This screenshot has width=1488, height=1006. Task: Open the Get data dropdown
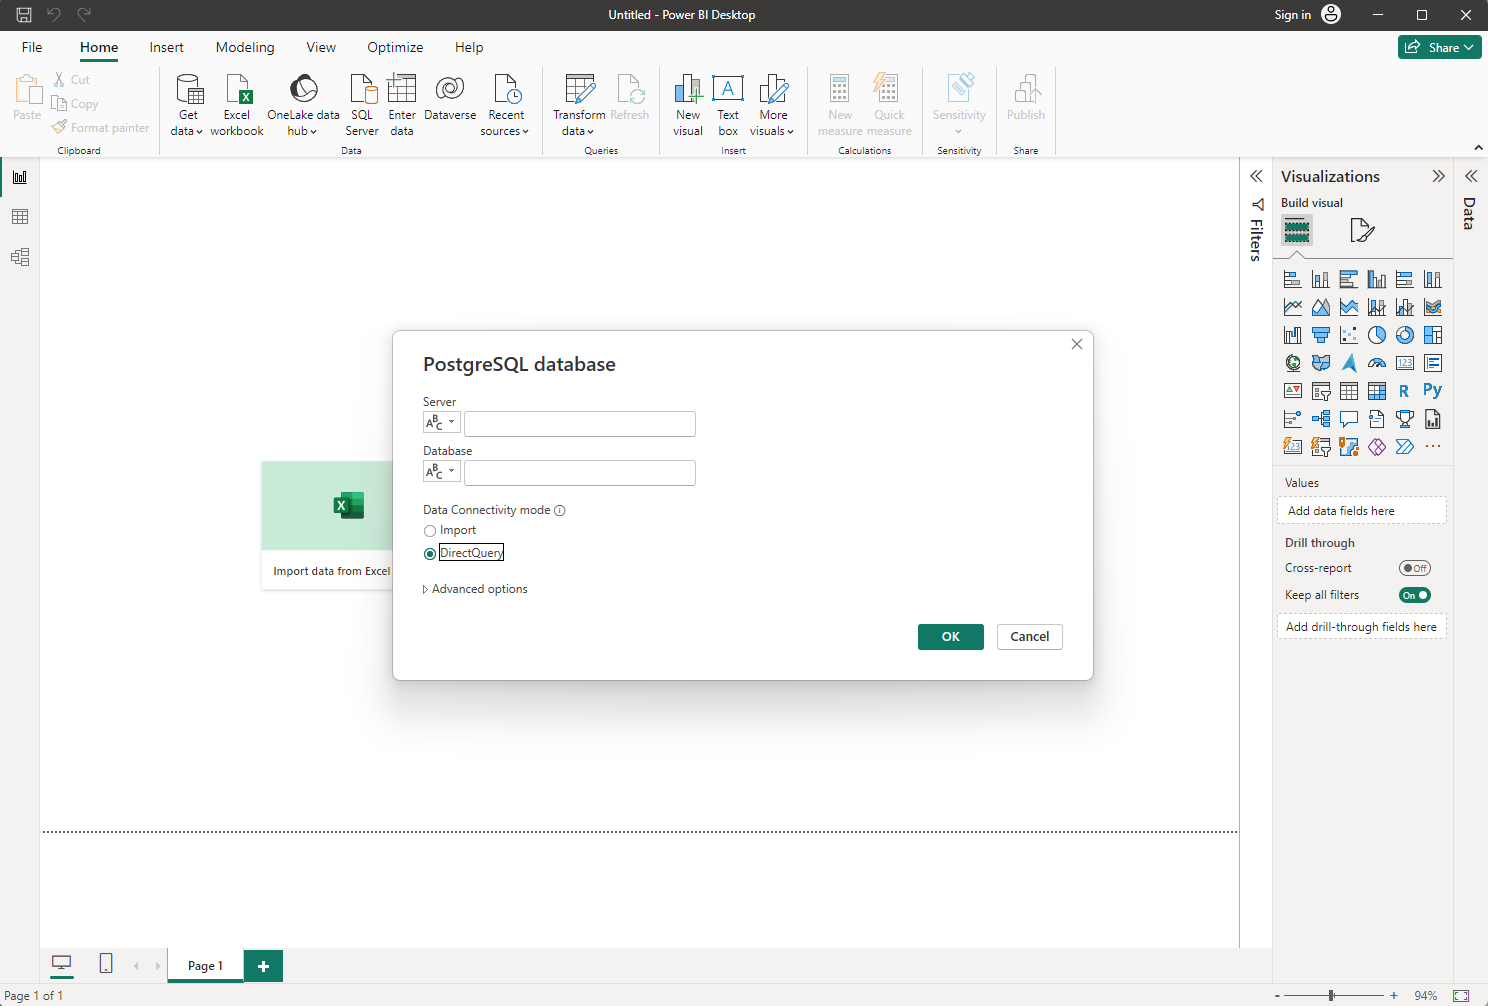188,105
